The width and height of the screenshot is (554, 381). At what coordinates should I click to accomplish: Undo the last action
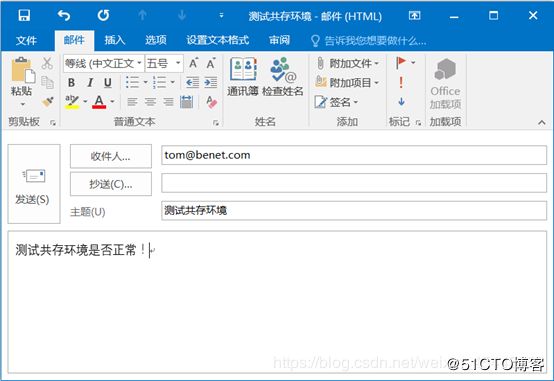pos(64,16)
